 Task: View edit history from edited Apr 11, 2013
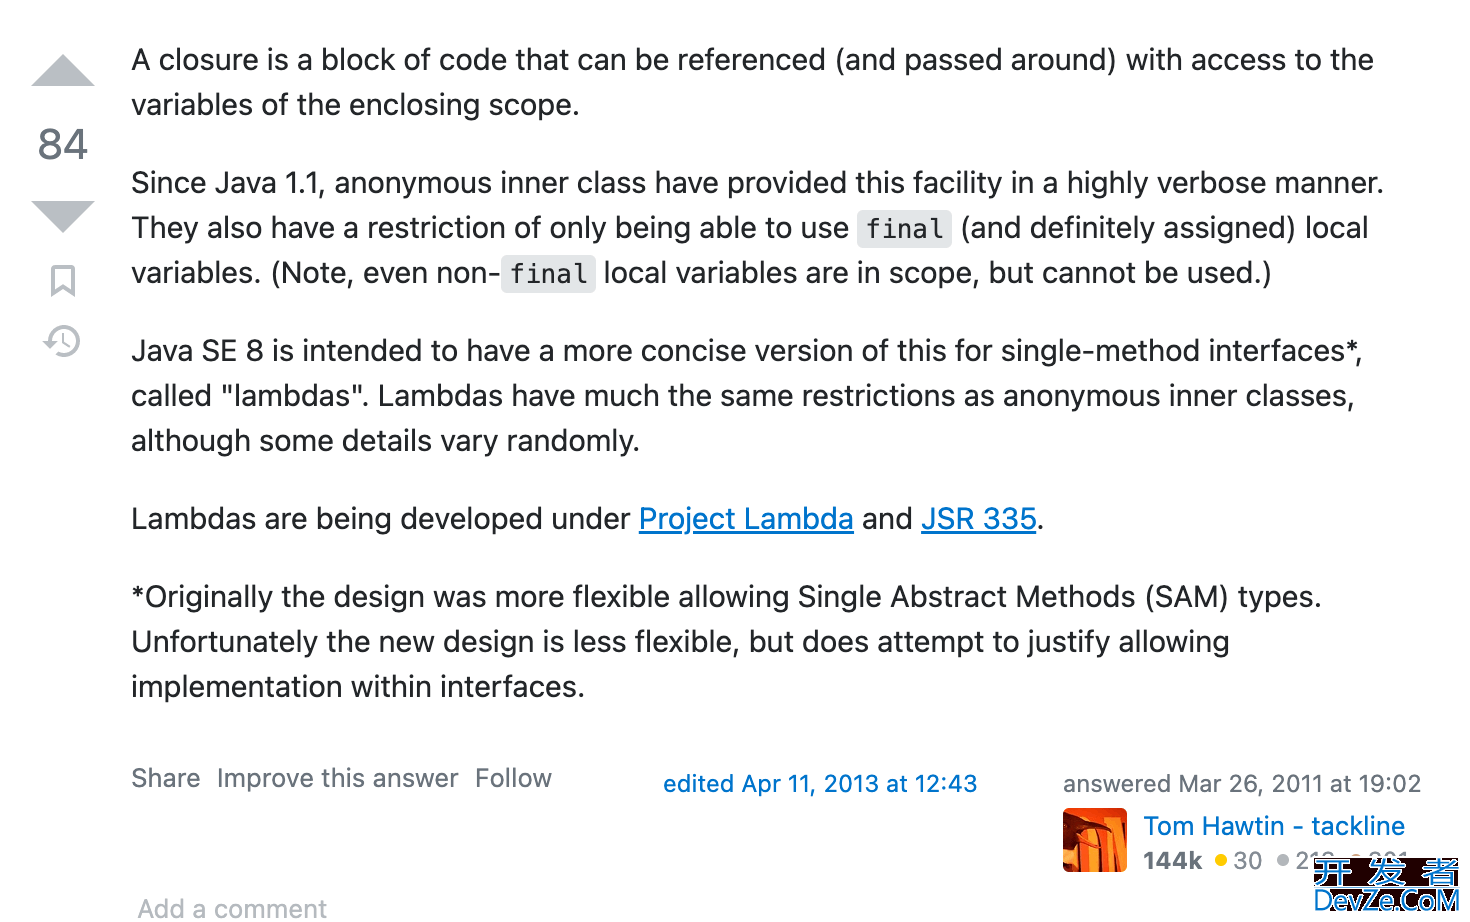click(820, 784)
